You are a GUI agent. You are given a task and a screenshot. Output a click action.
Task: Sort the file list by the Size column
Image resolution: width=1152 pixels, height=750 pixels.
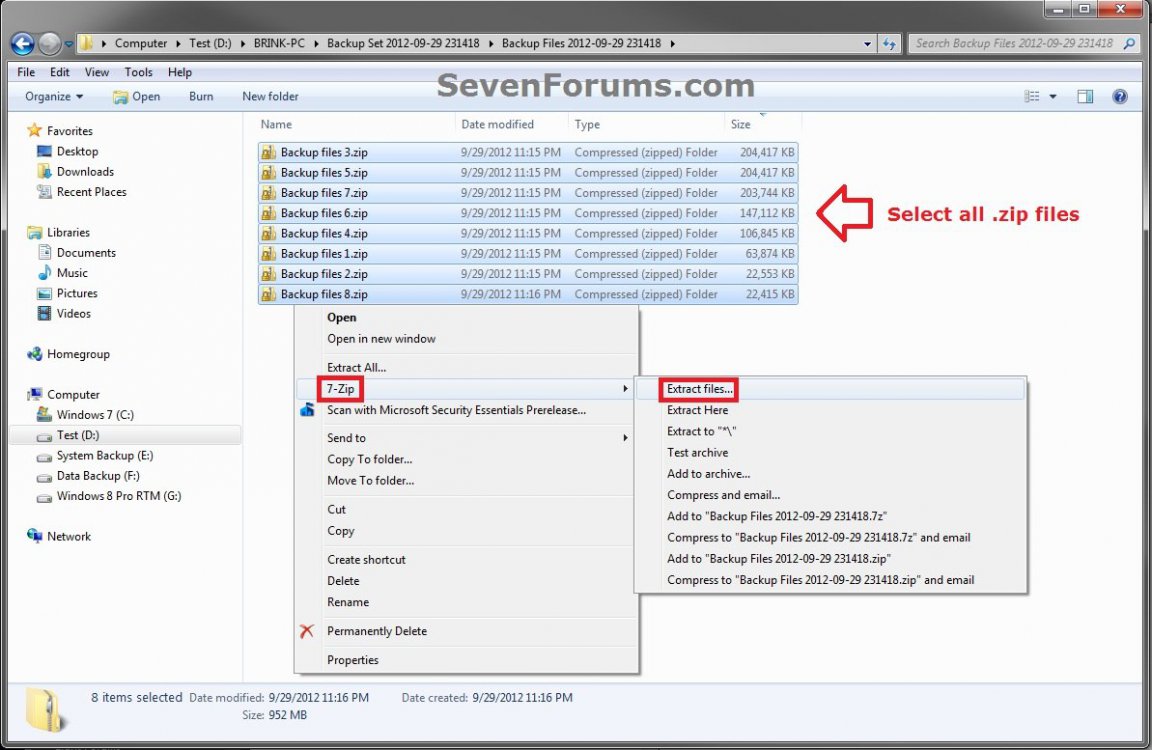[740, 124]
